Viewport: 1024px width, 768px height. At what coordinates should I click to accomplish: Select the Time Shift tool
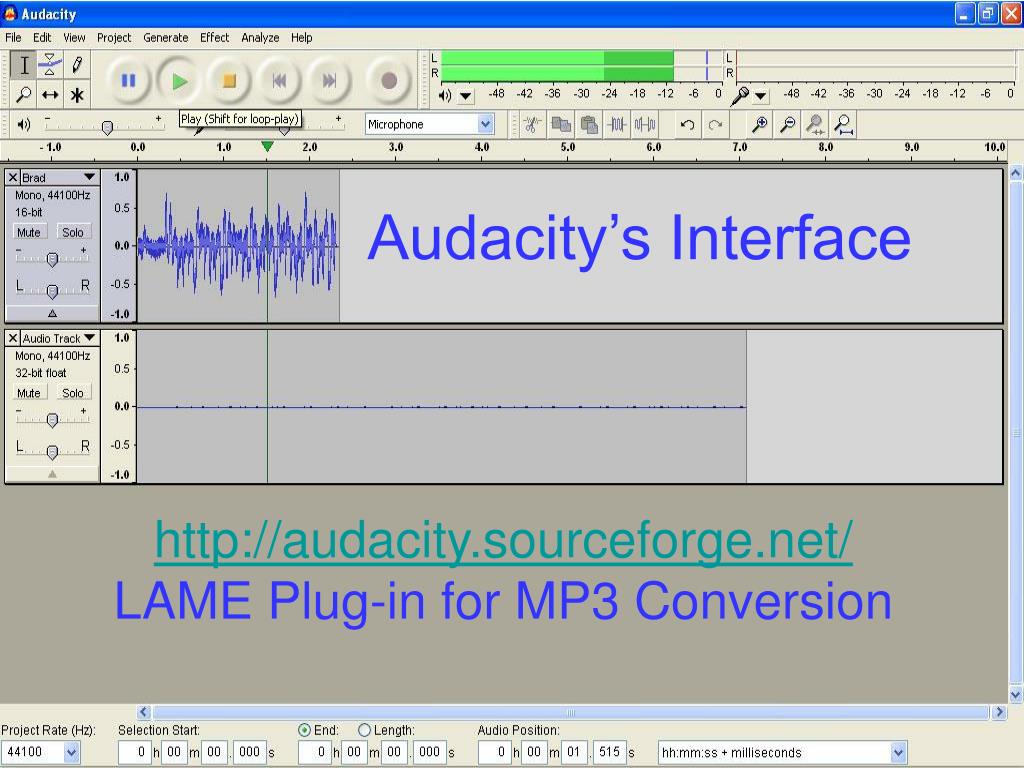click(x=50, y=95)
